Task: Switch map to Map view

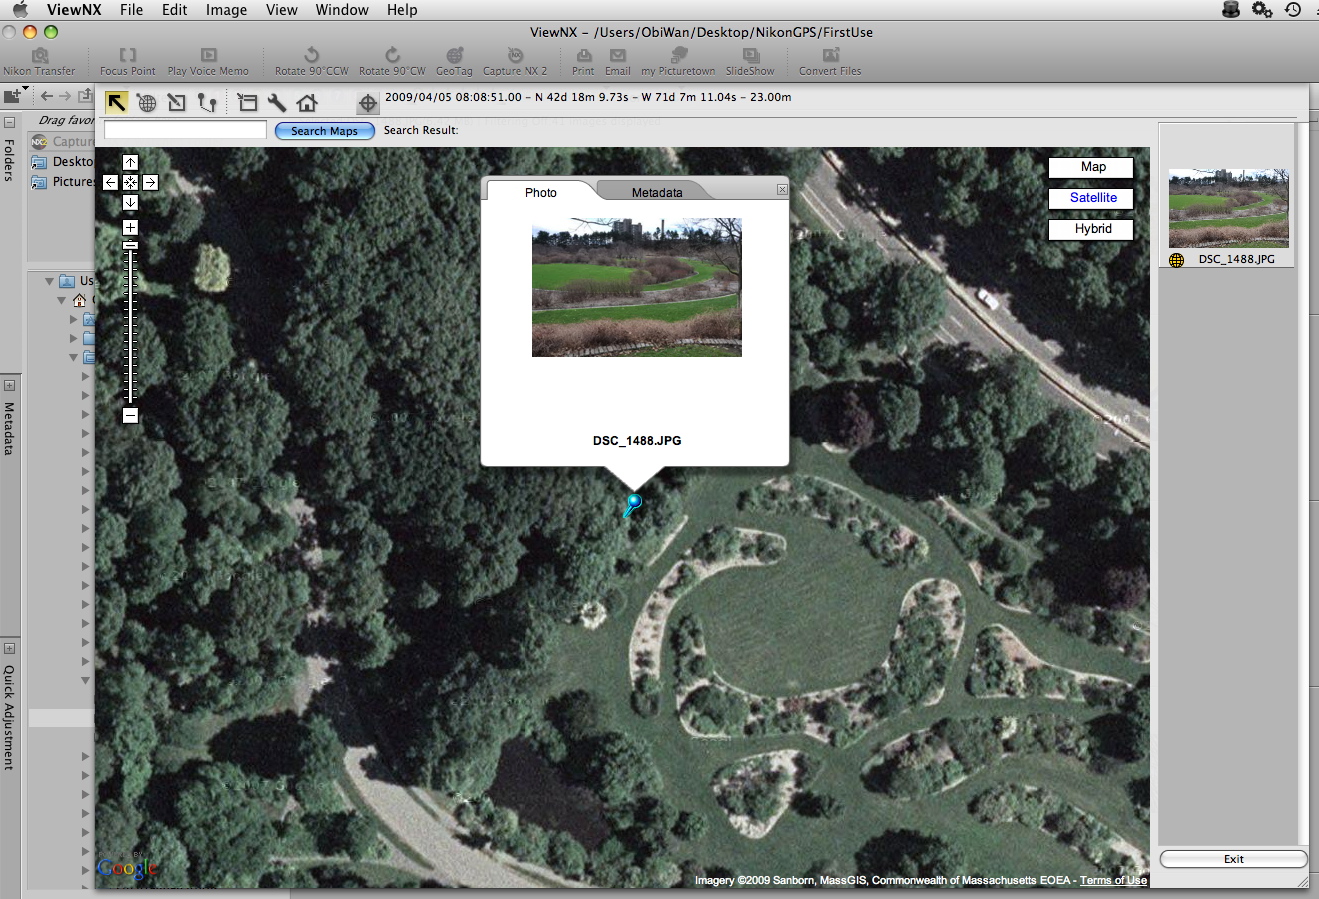Action: (x=1092, y=167)
